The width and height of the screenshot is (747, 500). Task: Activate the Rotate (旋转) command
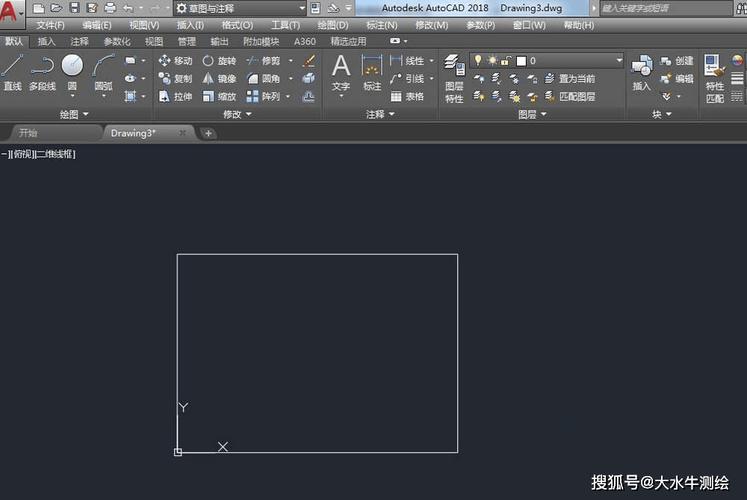(x=219, y=60)
